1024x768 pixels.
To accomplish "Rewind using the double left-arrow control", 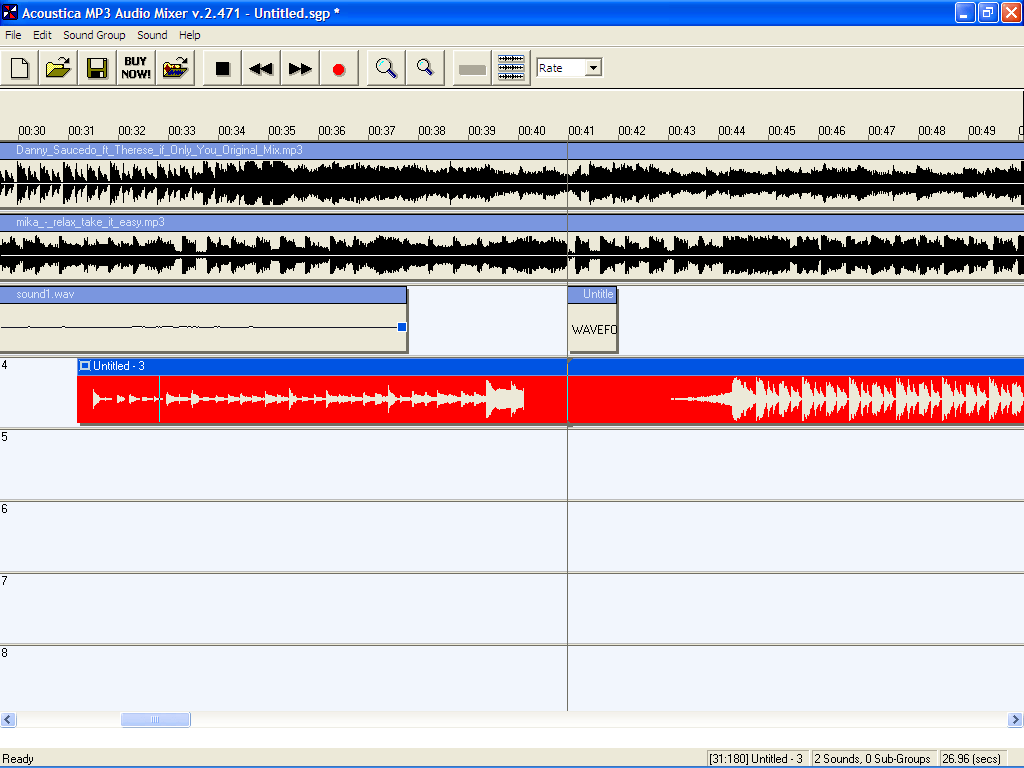I will click(x=260, y=67).
